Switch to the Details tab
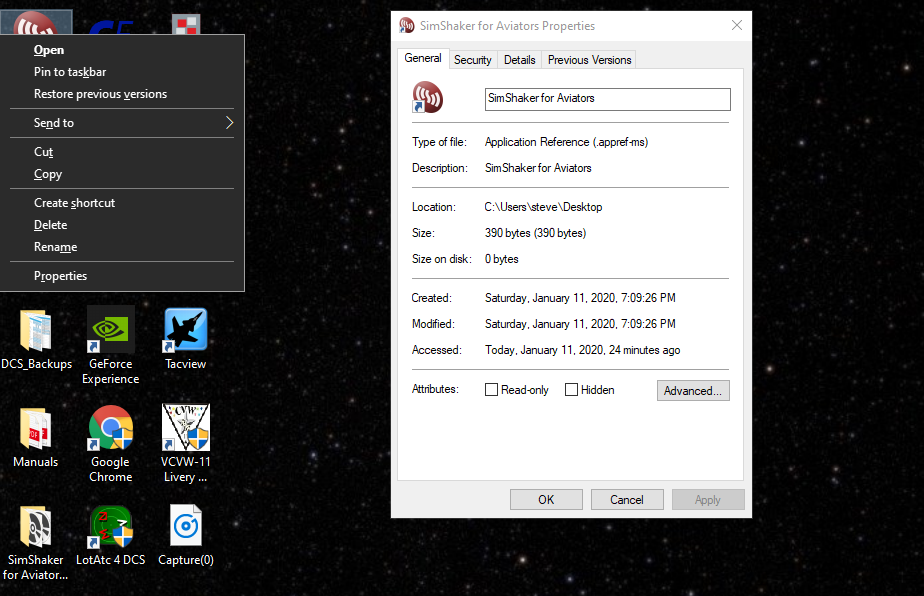Viewport: 924px width, 596px height. pyautogui.click(x=520, y=60)
